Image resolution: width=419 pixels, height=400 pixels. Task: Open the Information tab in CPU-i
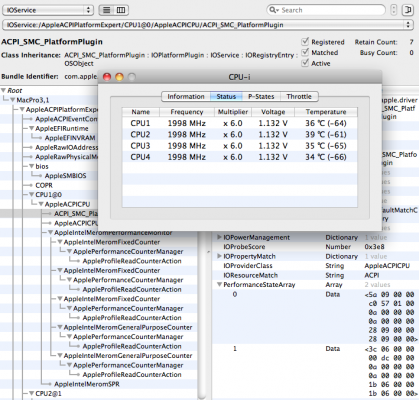coord(186,96)
